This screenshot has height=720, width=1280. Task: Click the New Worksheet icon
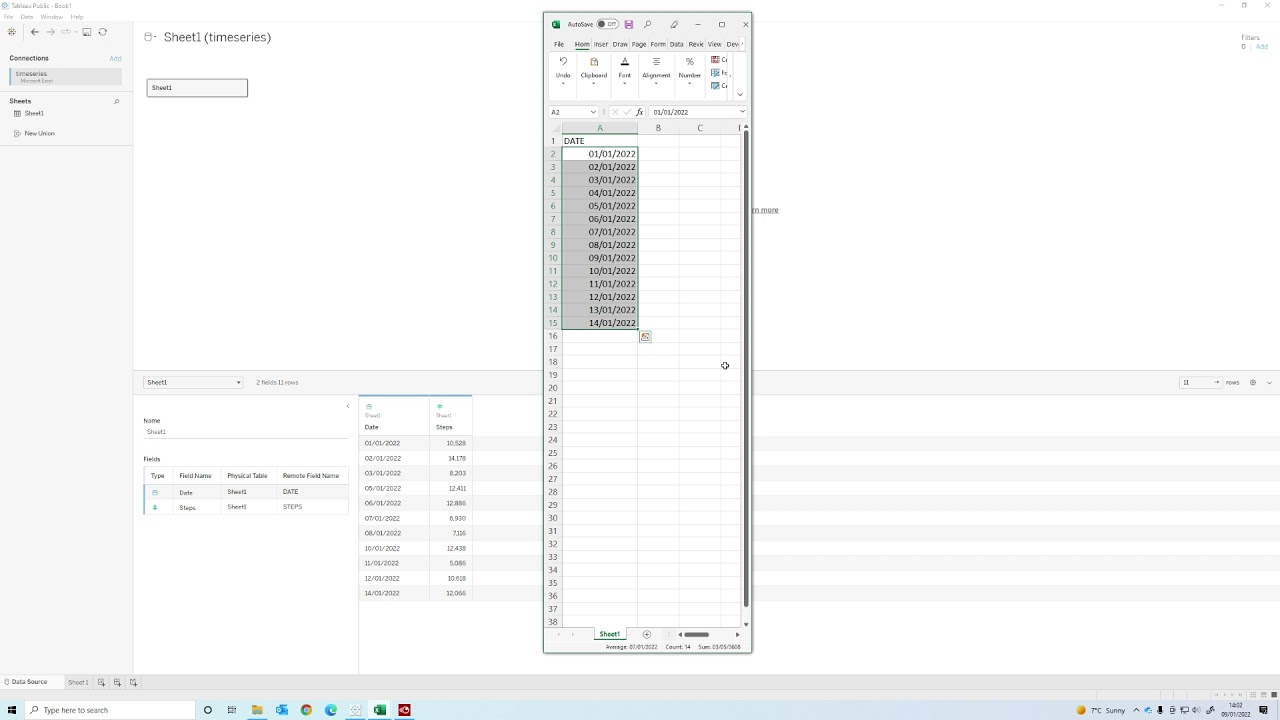click(101, 682)
